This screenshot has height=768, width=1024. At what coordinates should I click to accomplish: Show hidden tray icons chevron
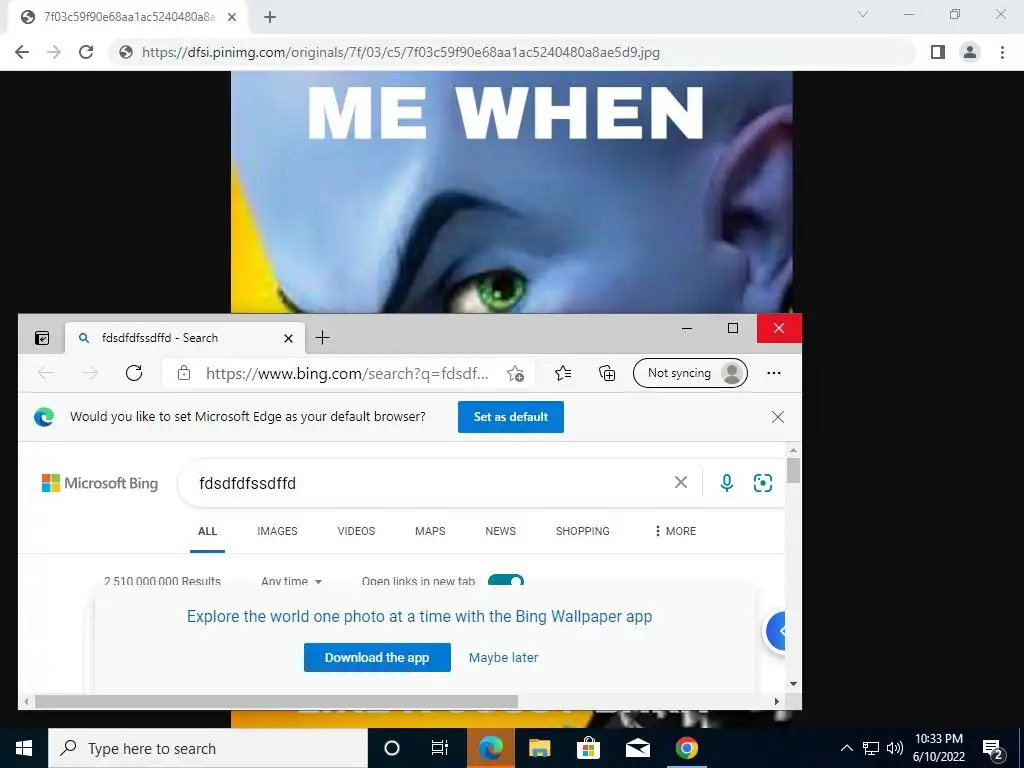(846, 748)
